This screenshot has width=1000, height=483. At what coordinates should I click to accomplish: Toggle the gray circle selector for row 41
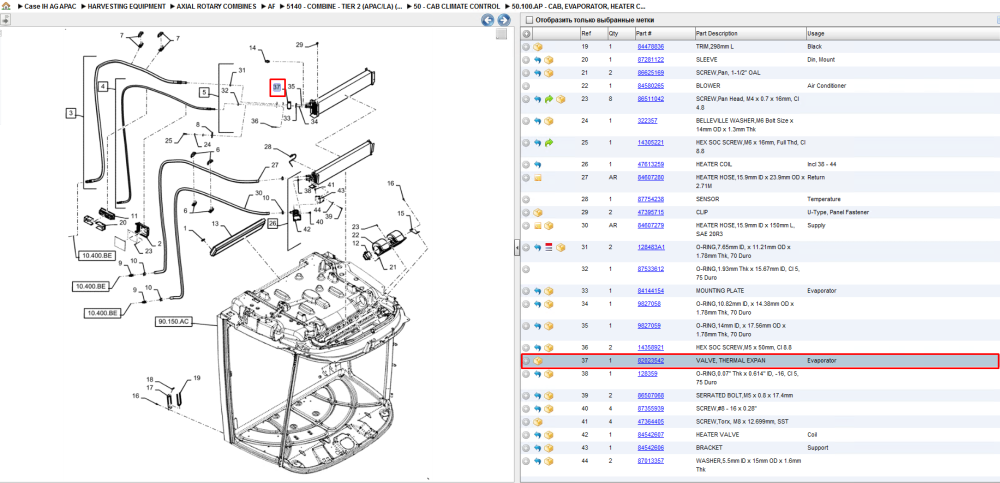[x=526, y=422]
